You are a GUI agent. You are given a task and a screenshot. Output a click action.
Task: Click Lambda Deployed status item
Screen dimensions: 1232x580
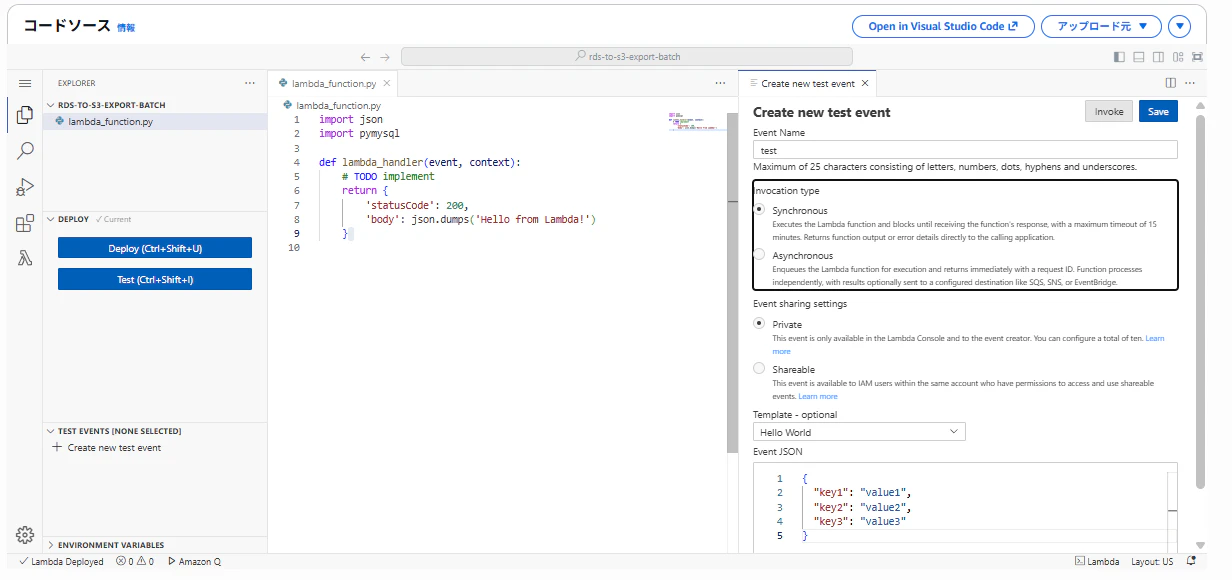pyautogui.click(x=61, y=562)
